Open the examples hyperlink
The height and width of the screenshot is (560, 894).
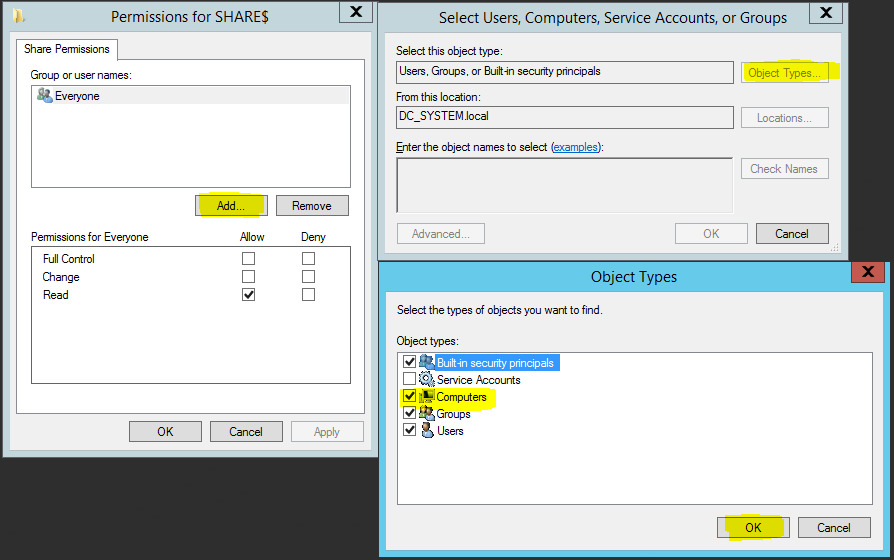pyautogui.click(x=576, y=147)
